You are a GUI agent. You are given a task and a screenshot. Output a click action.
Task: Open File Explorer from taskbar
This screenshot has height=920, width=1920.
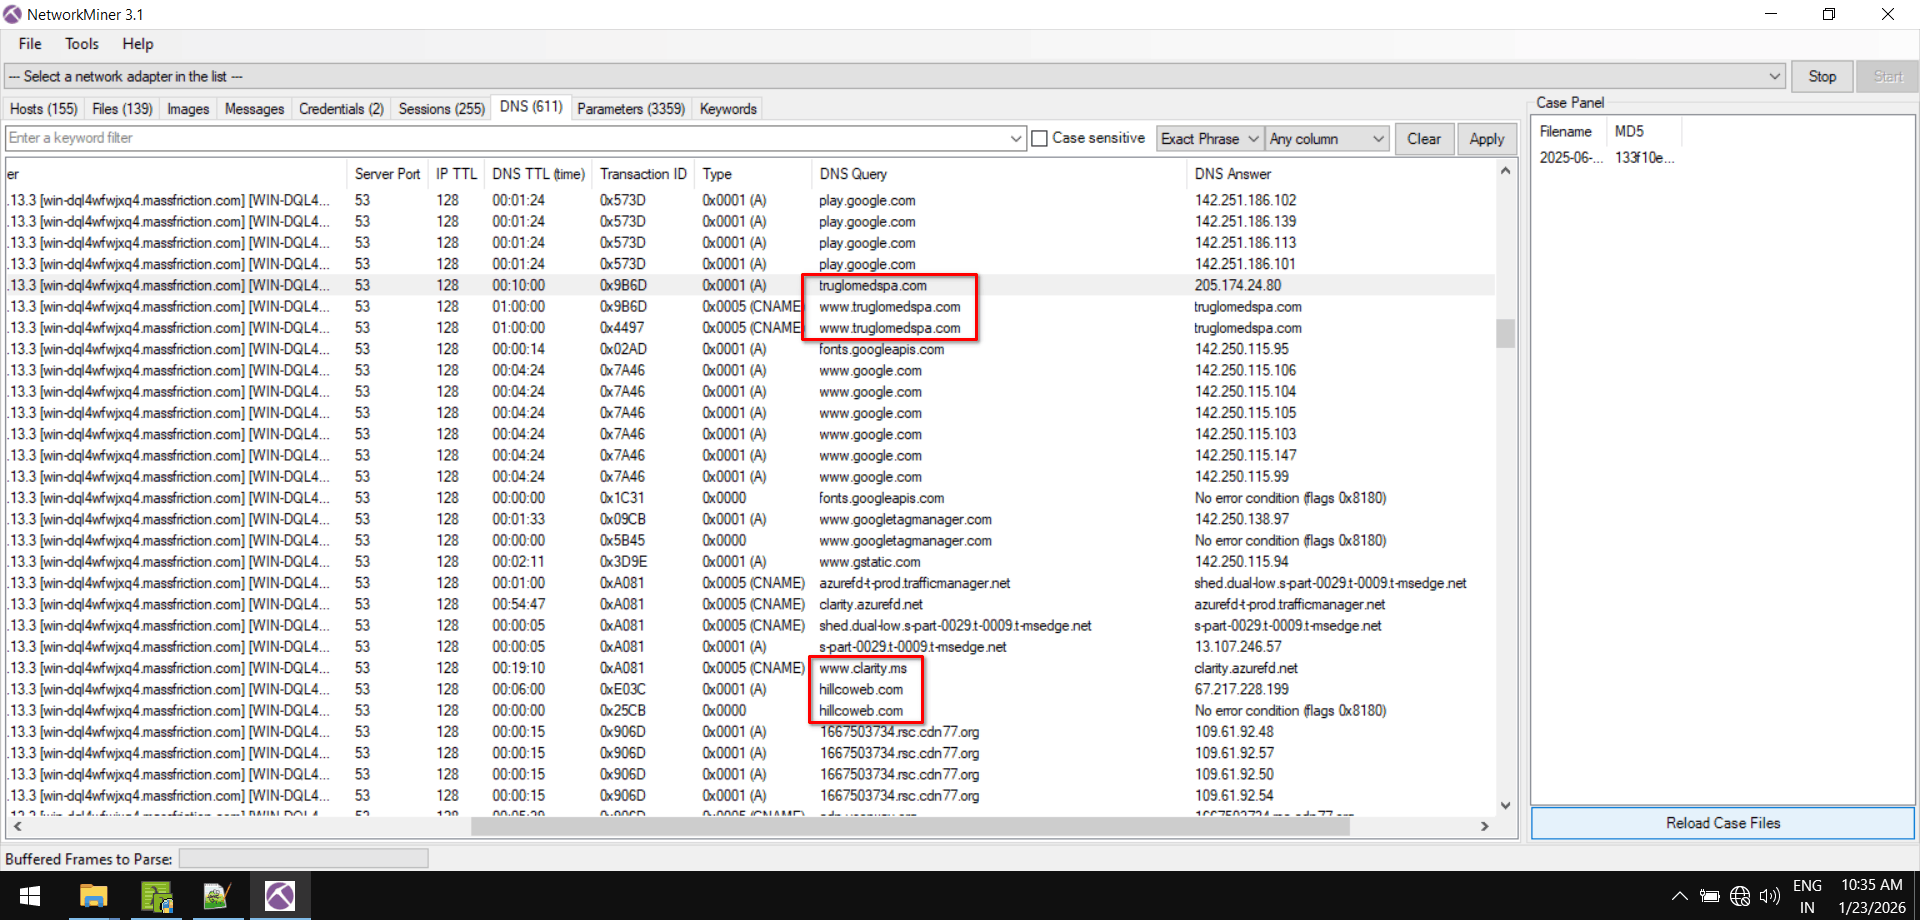click(94, 895)
